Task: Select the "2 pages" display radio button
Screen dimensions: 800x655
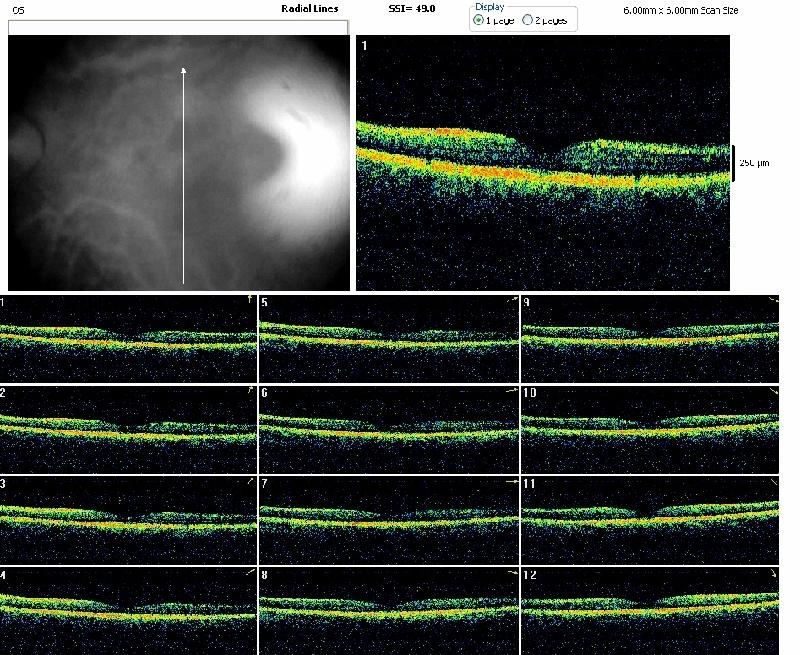Action: [x=528, y=20]
